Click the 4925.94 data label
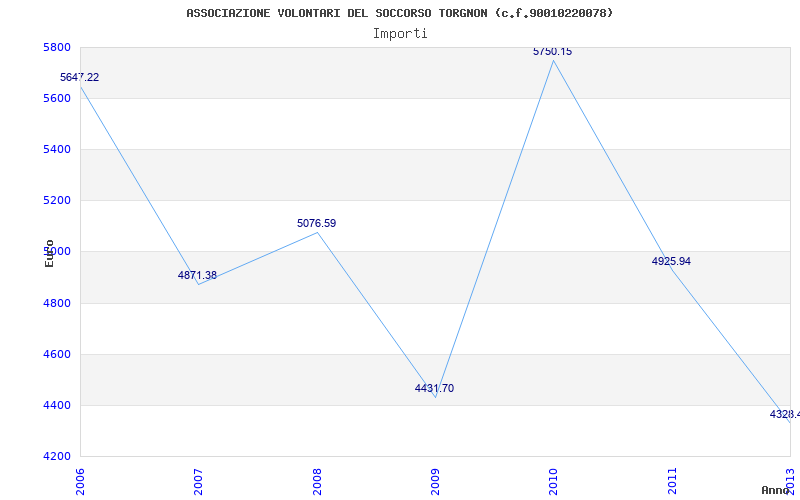 pos(671,262)
